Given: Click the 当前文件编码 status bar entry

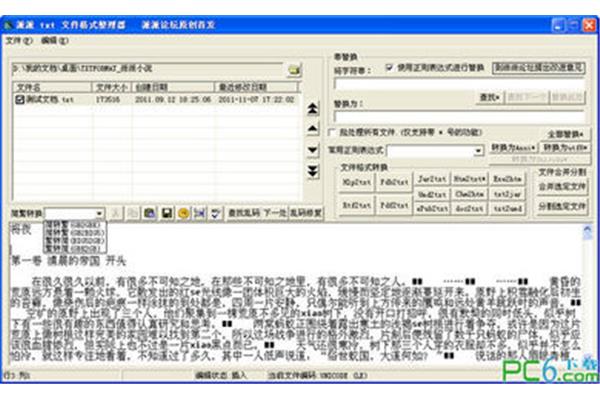Looking at the screenshot, I should pos(318,376).
